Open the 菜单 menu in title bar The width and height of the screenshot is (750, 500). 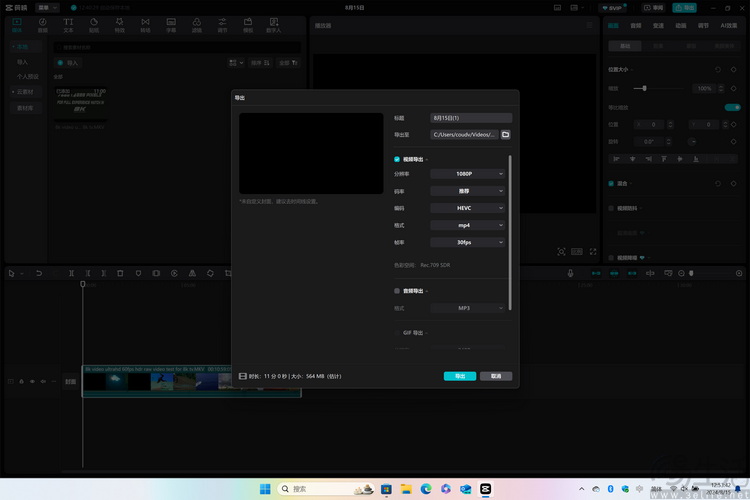[x=46, y=7]
